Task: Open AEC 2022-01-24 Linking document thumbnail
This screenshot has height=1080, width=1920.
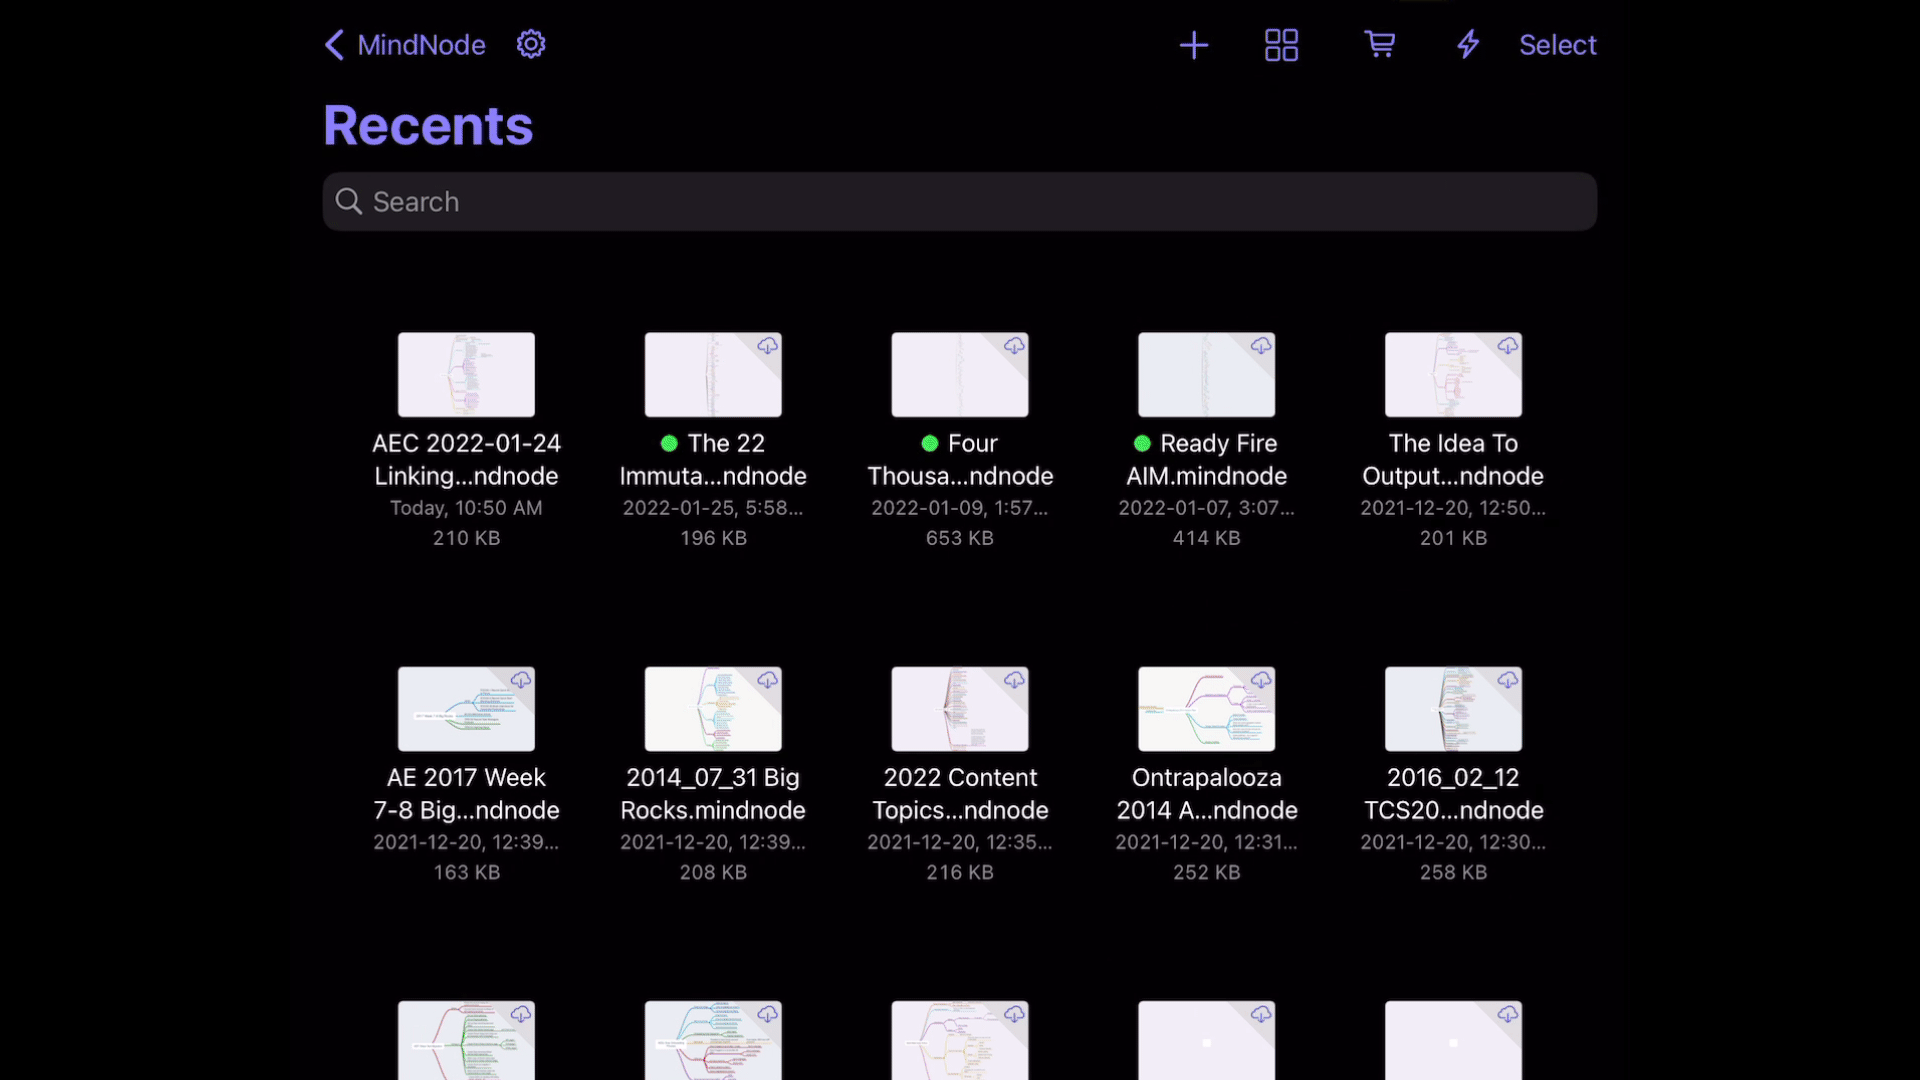Action: (466, 375)
